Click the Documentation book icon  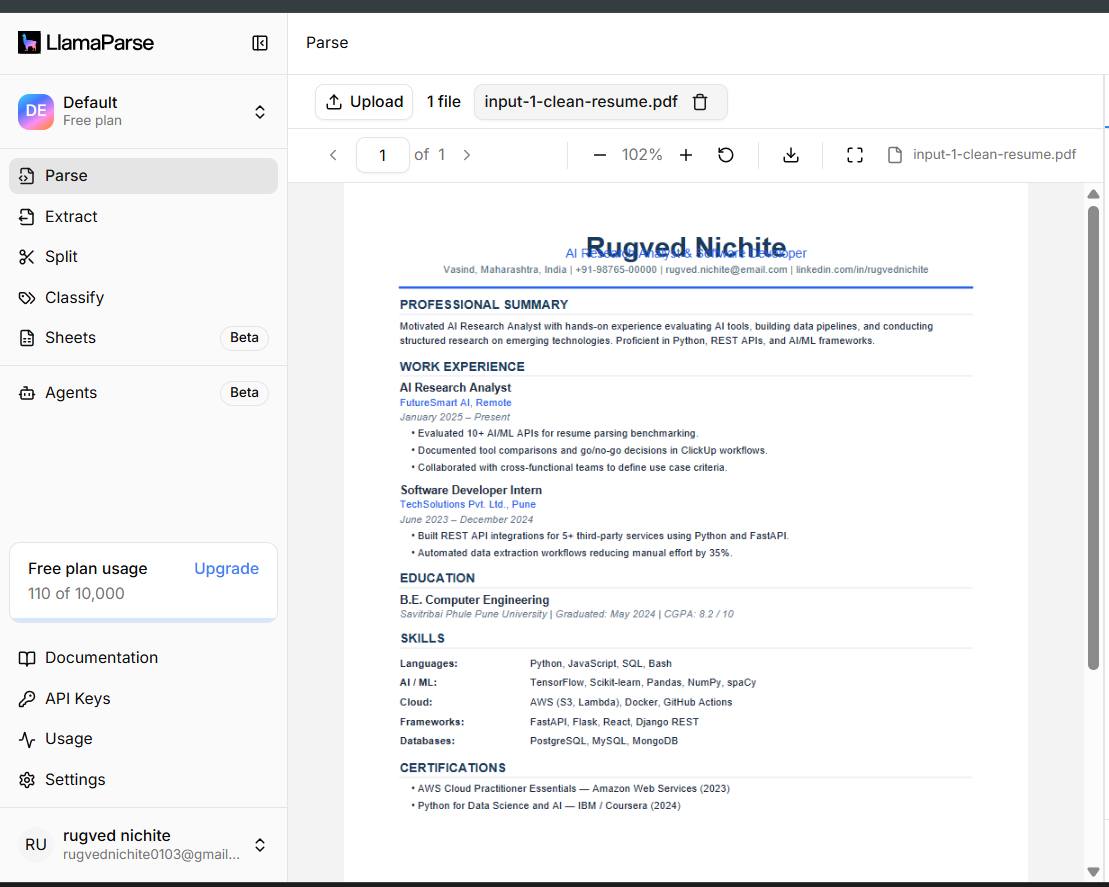click(27, 659)
